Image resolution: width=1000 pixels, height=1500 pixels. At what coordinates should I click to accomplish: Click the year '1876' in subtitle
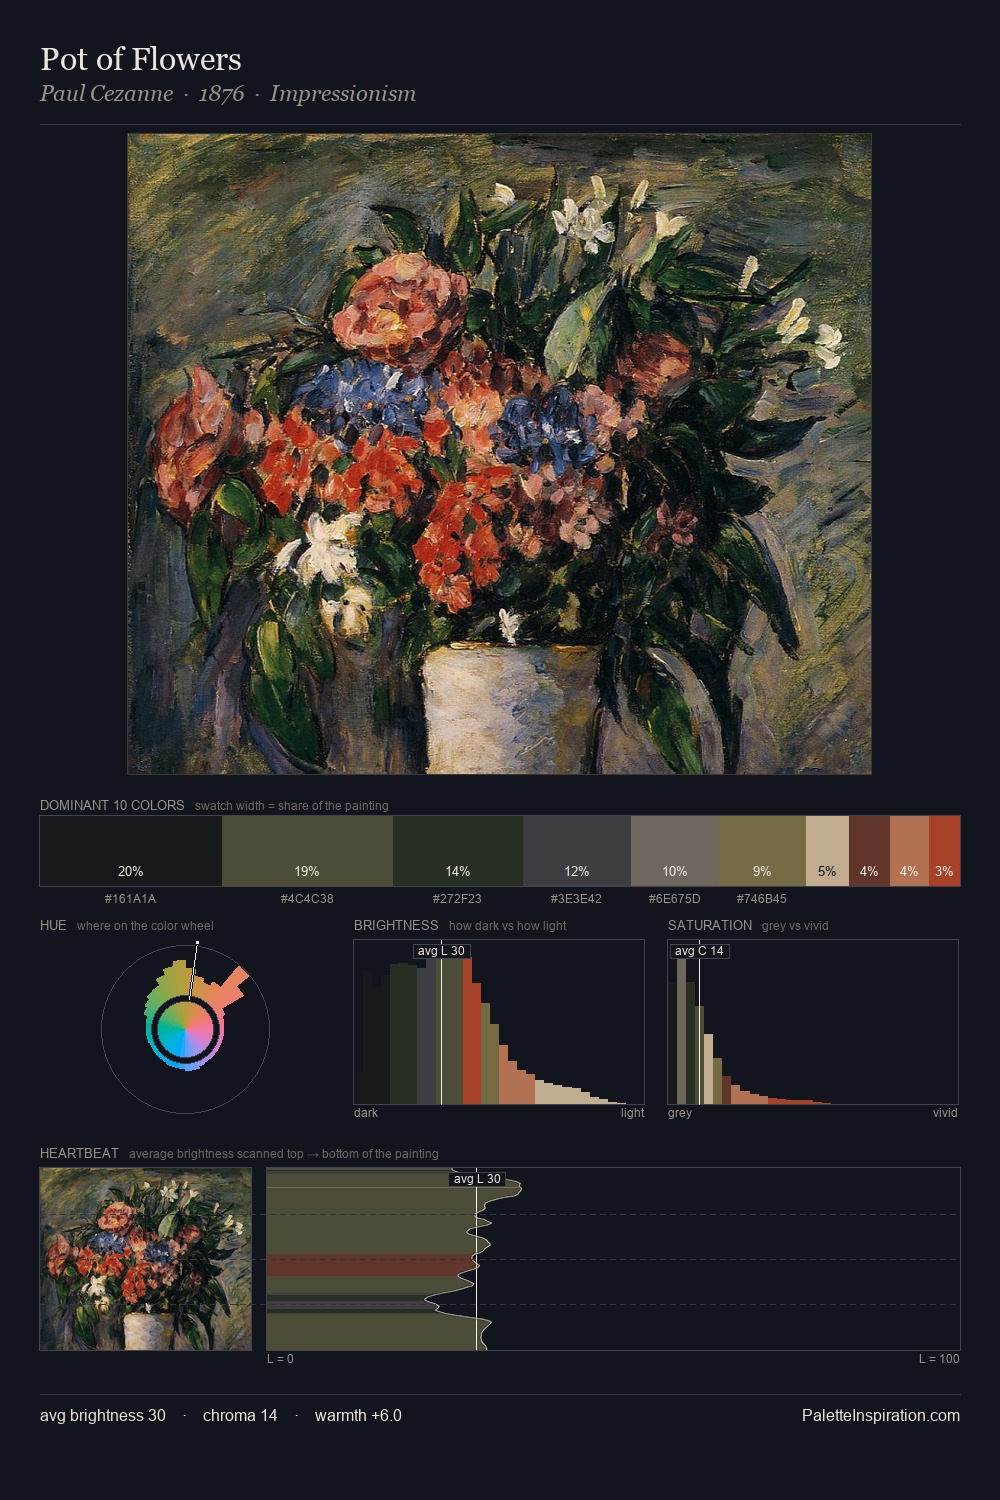[221, 94]
